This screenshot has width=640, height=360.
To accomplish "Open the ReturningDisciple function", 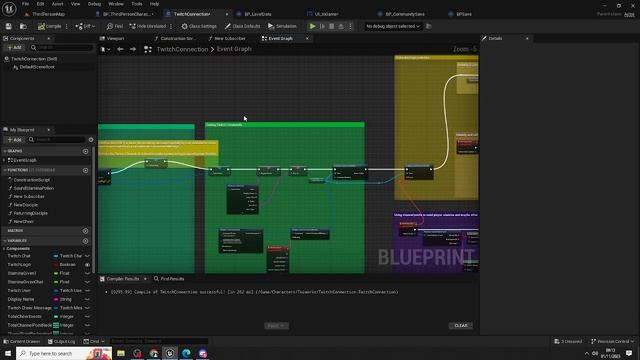I will coord(31,213).
